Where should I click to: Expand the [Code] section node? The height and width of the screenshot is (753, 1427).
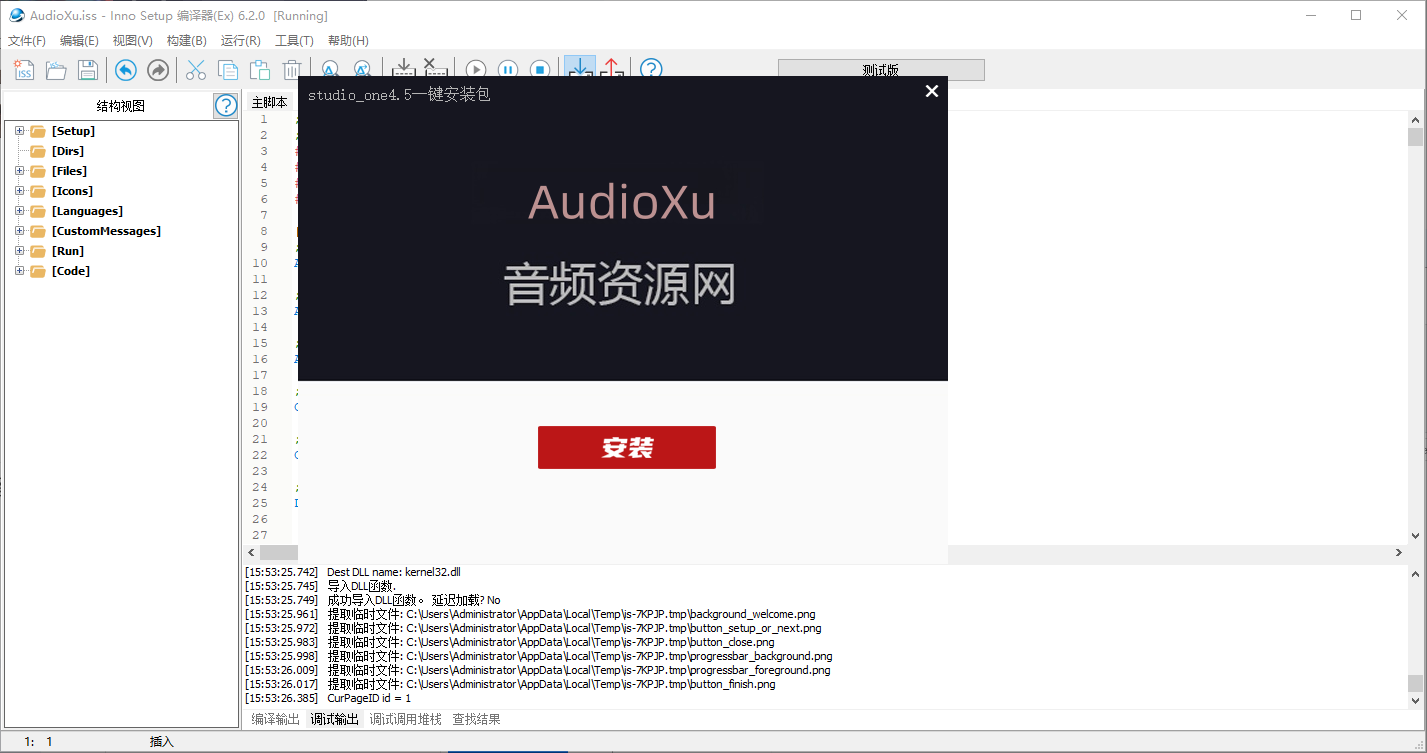[x=18, y=271]
